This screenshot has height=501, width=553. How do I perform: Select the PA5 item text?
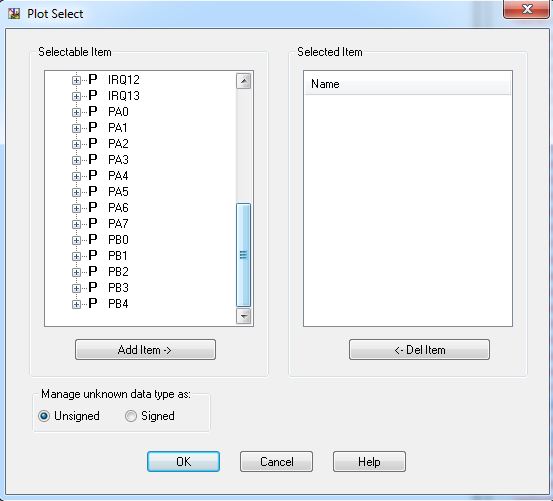coord(118,192)
